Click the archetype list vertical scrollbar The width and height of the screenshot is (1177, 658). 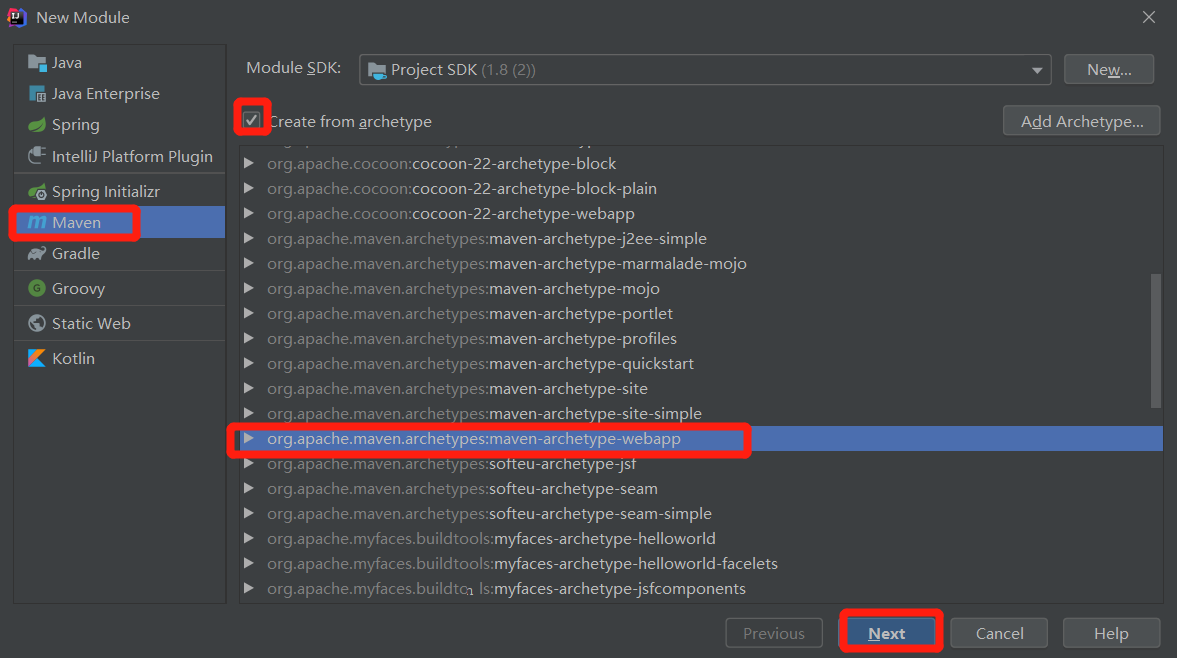pos(1156,341)
